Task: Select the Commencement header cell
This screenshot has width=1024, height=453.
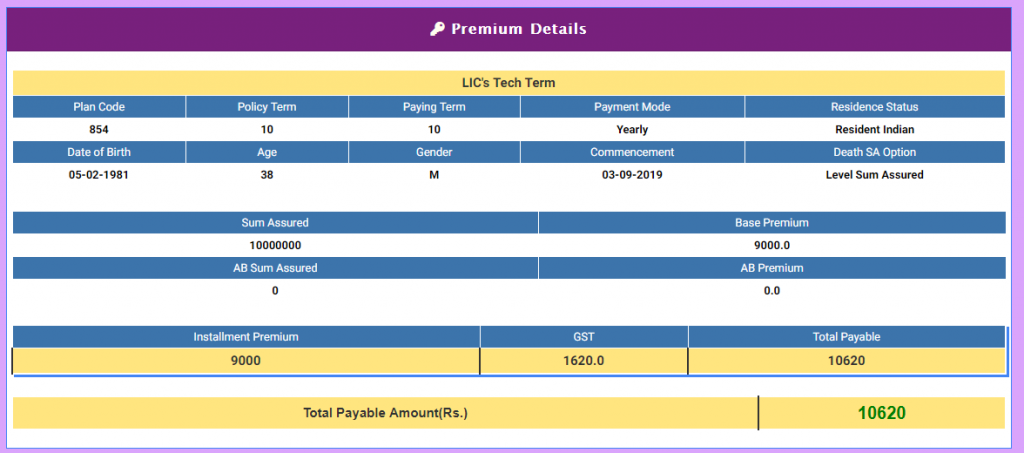Action: tap(632, 152)
